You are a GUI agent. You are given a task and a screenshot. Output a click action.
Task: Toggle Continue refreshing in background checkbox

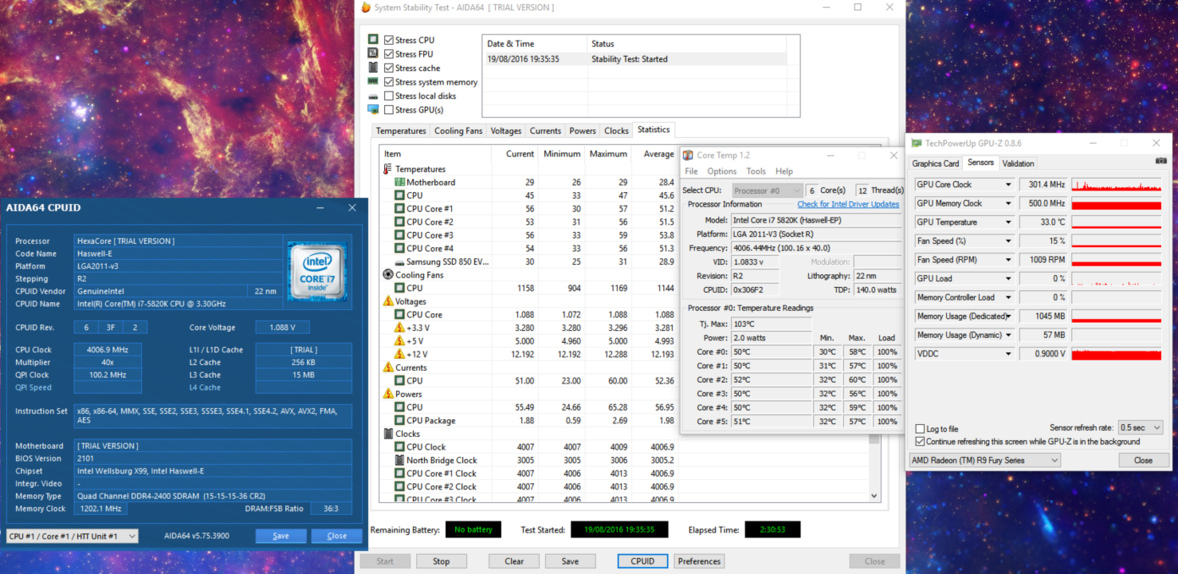pyautogui.click(x=921, y=442)
